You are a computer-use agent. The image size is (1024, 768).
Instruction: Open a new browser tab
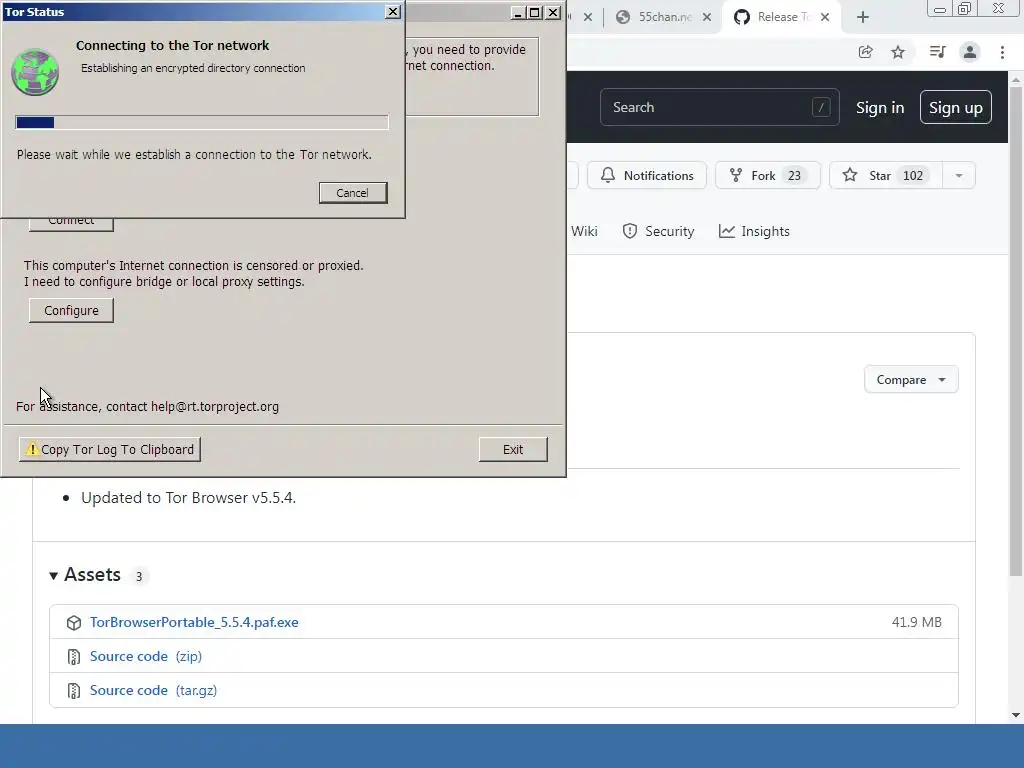click(863, 17)
